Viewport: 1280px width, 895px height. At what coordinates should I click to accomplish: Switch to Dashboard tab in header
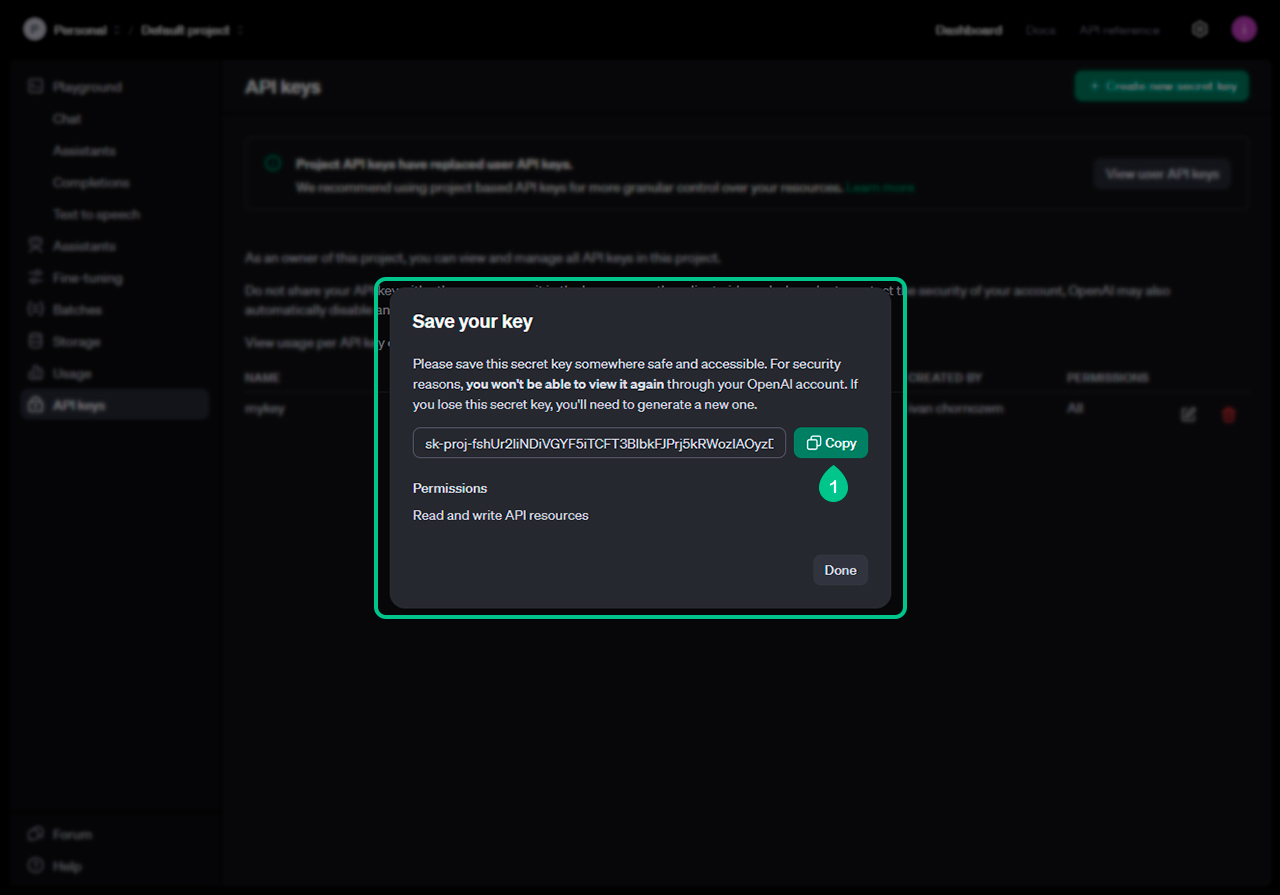coord(968,30)
